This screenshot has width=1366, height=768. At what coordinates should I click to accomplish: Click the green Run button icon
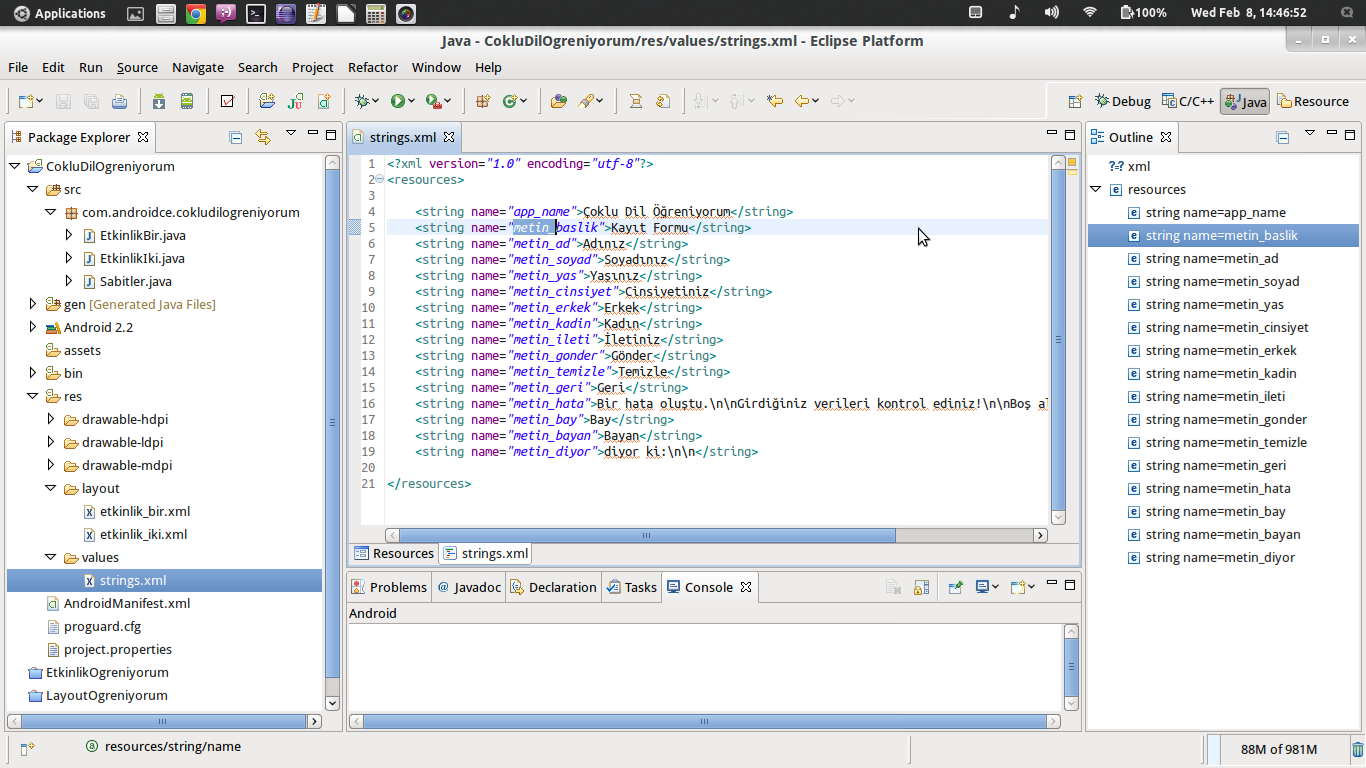click(x=398, y=101)
